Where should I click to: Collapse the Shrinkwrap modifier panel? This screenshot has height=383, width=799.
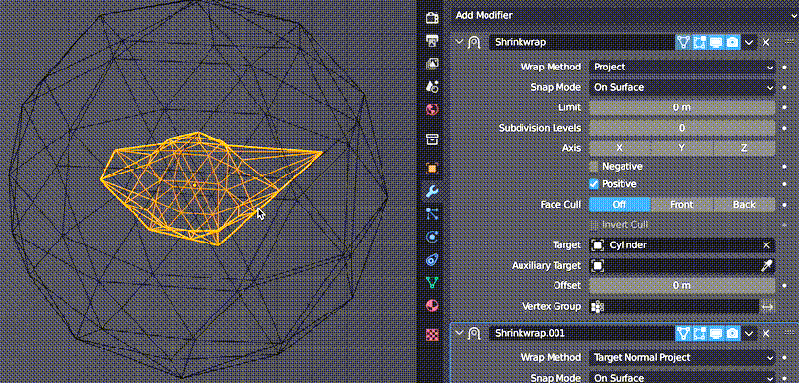click(460, 42)
